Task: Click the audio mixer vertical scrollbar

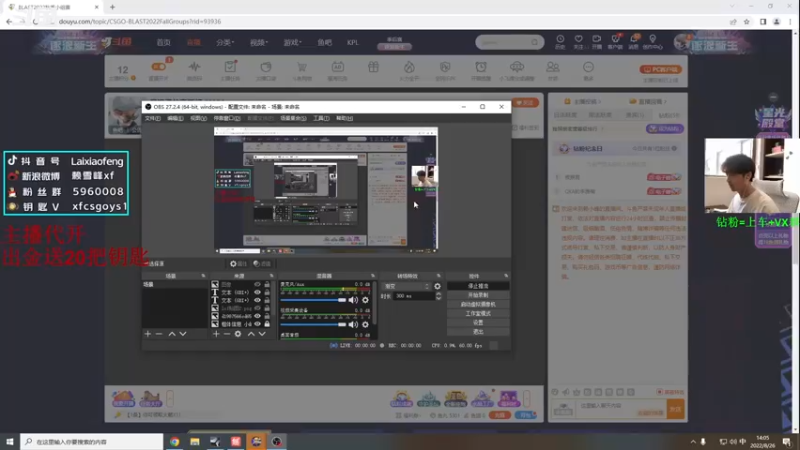Action: pos(375,304)
